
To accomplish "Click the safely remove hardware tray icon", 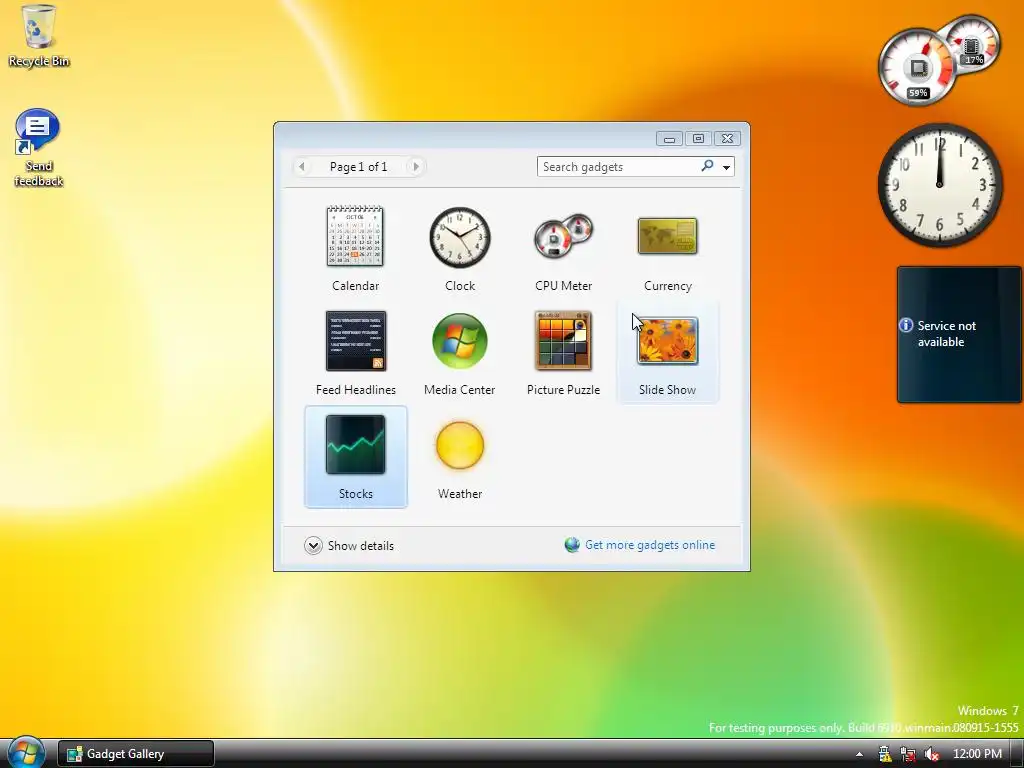I will (885, 754).
